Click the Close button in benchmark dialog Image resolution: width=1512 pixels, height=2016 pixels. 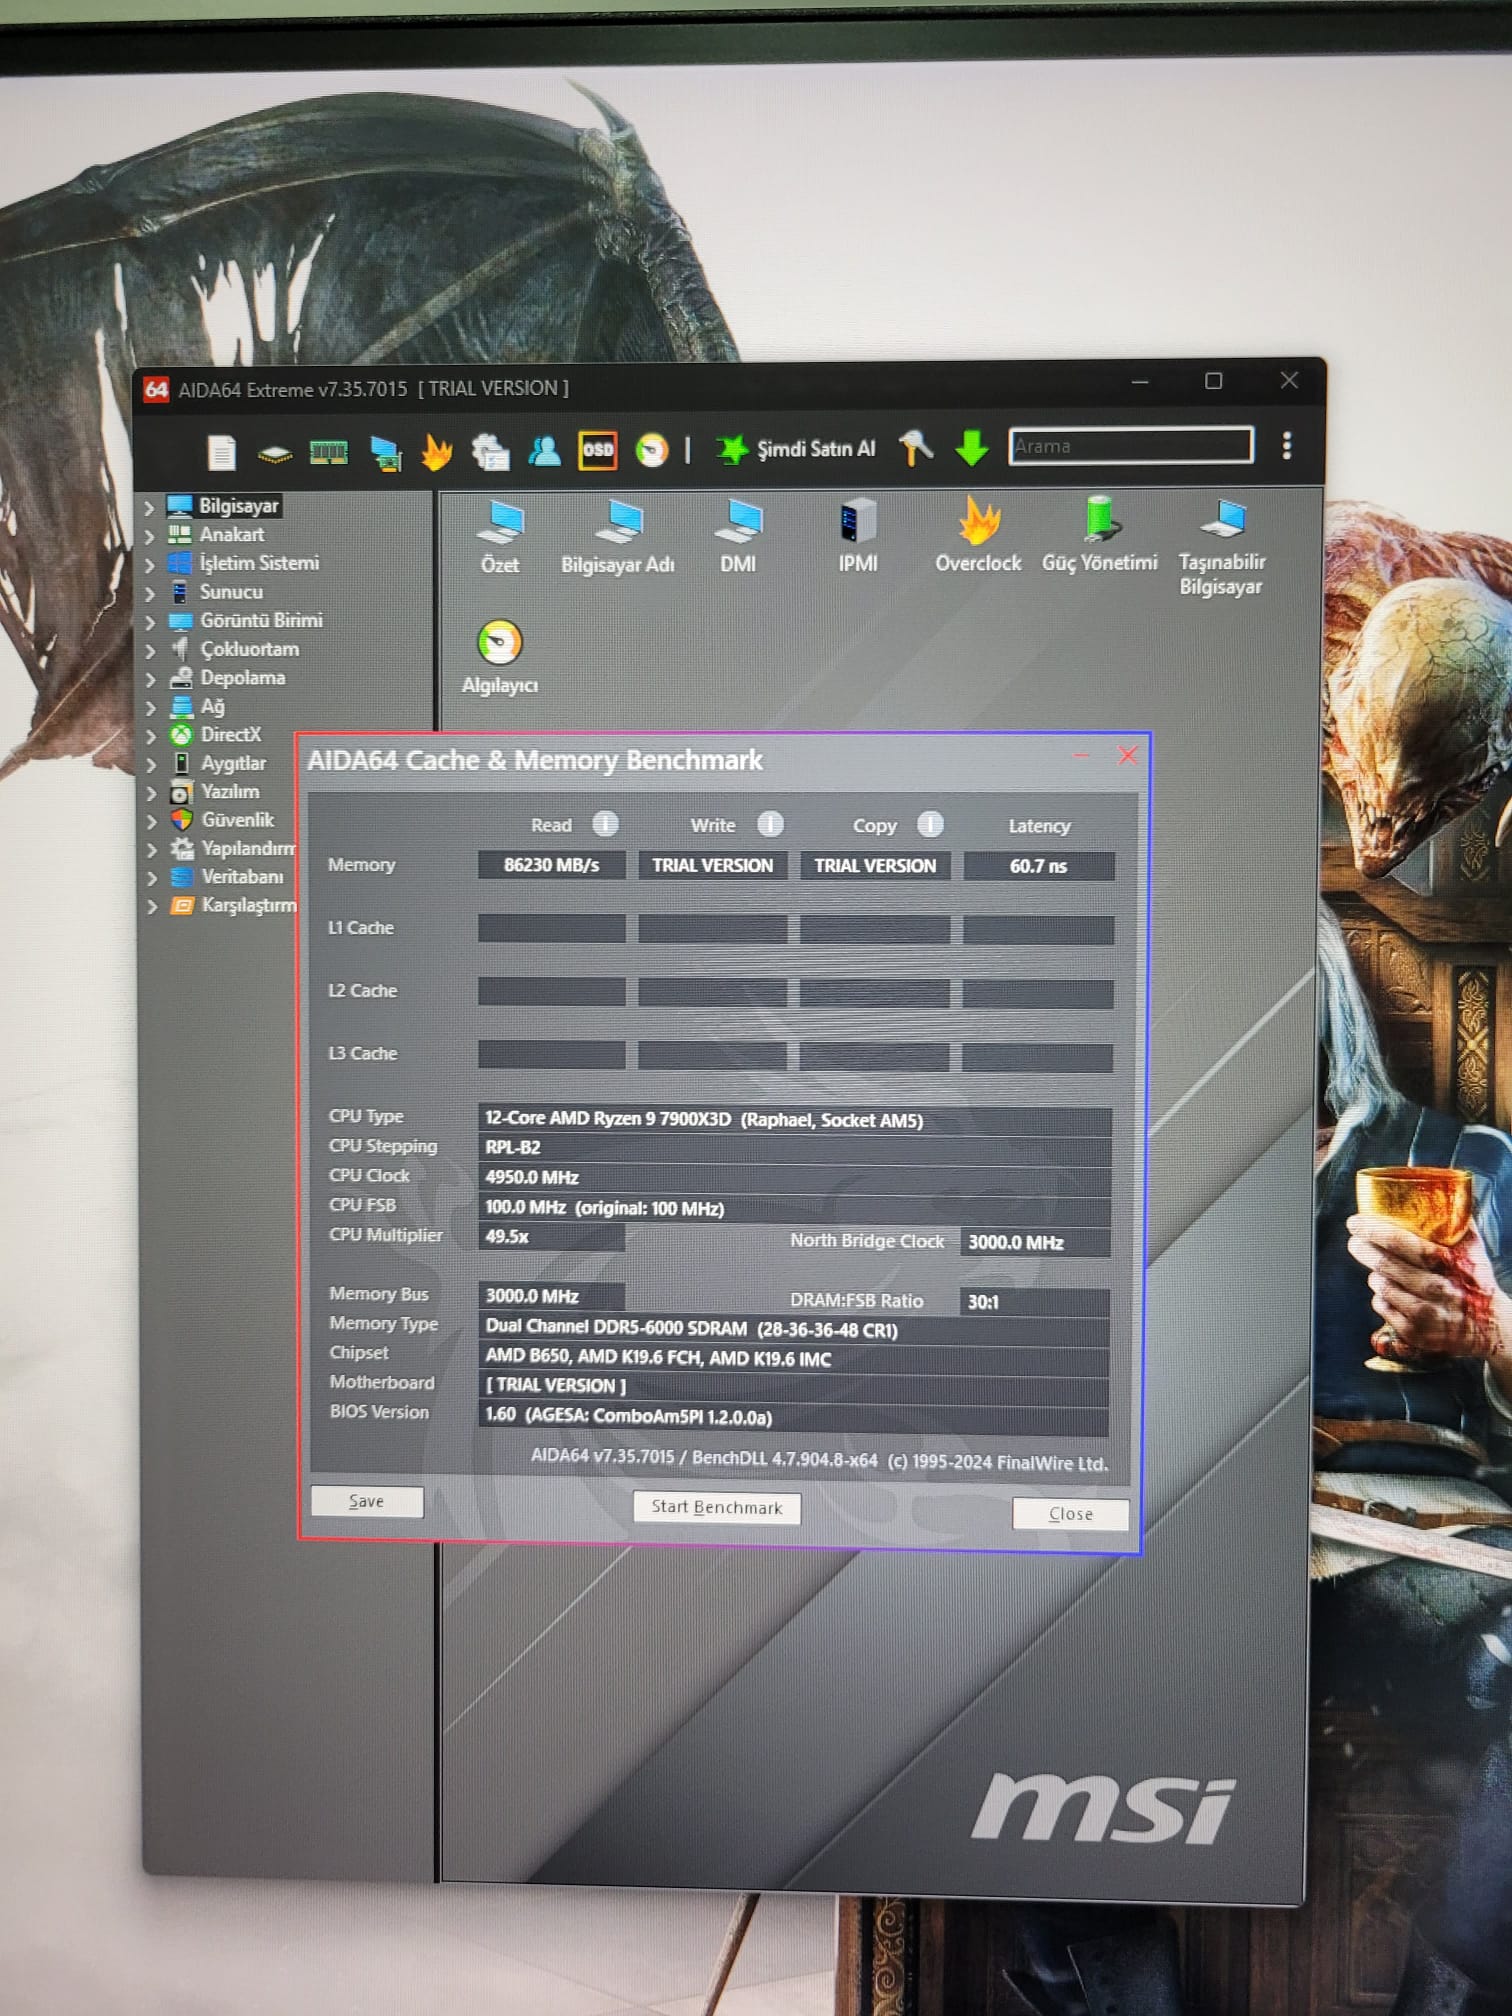coord(1070,1514)
